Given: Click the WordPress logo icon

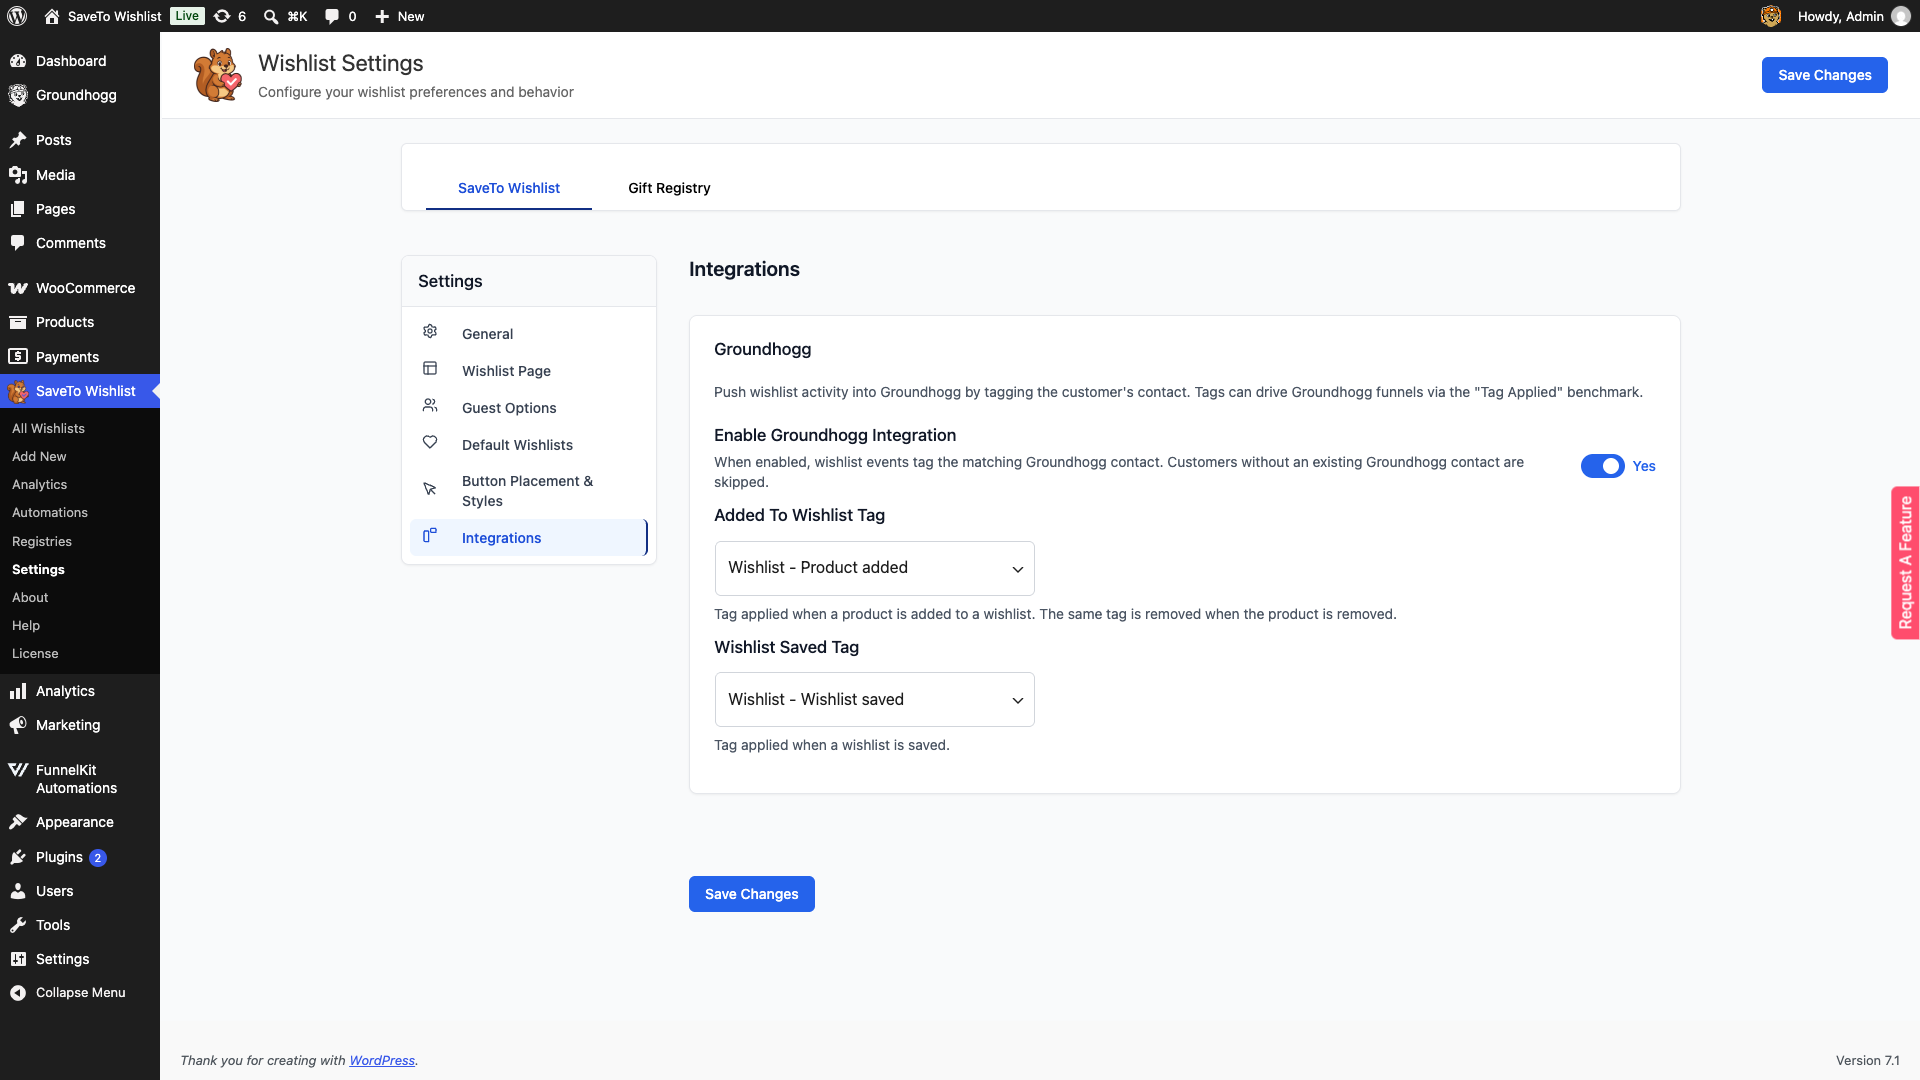Looking at the screenshot, I should 17,16.
